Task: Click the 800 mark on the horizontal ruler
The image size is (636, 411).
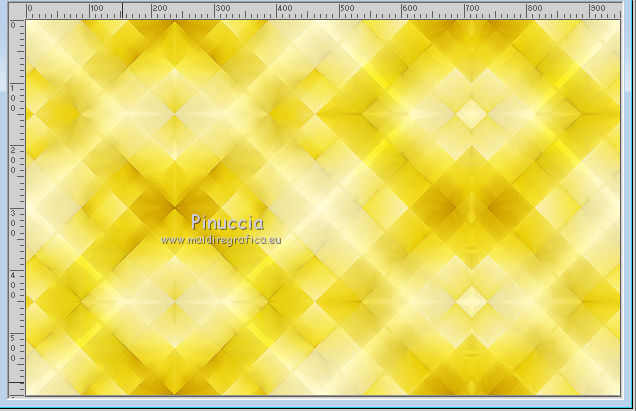Action: point(535,8)
